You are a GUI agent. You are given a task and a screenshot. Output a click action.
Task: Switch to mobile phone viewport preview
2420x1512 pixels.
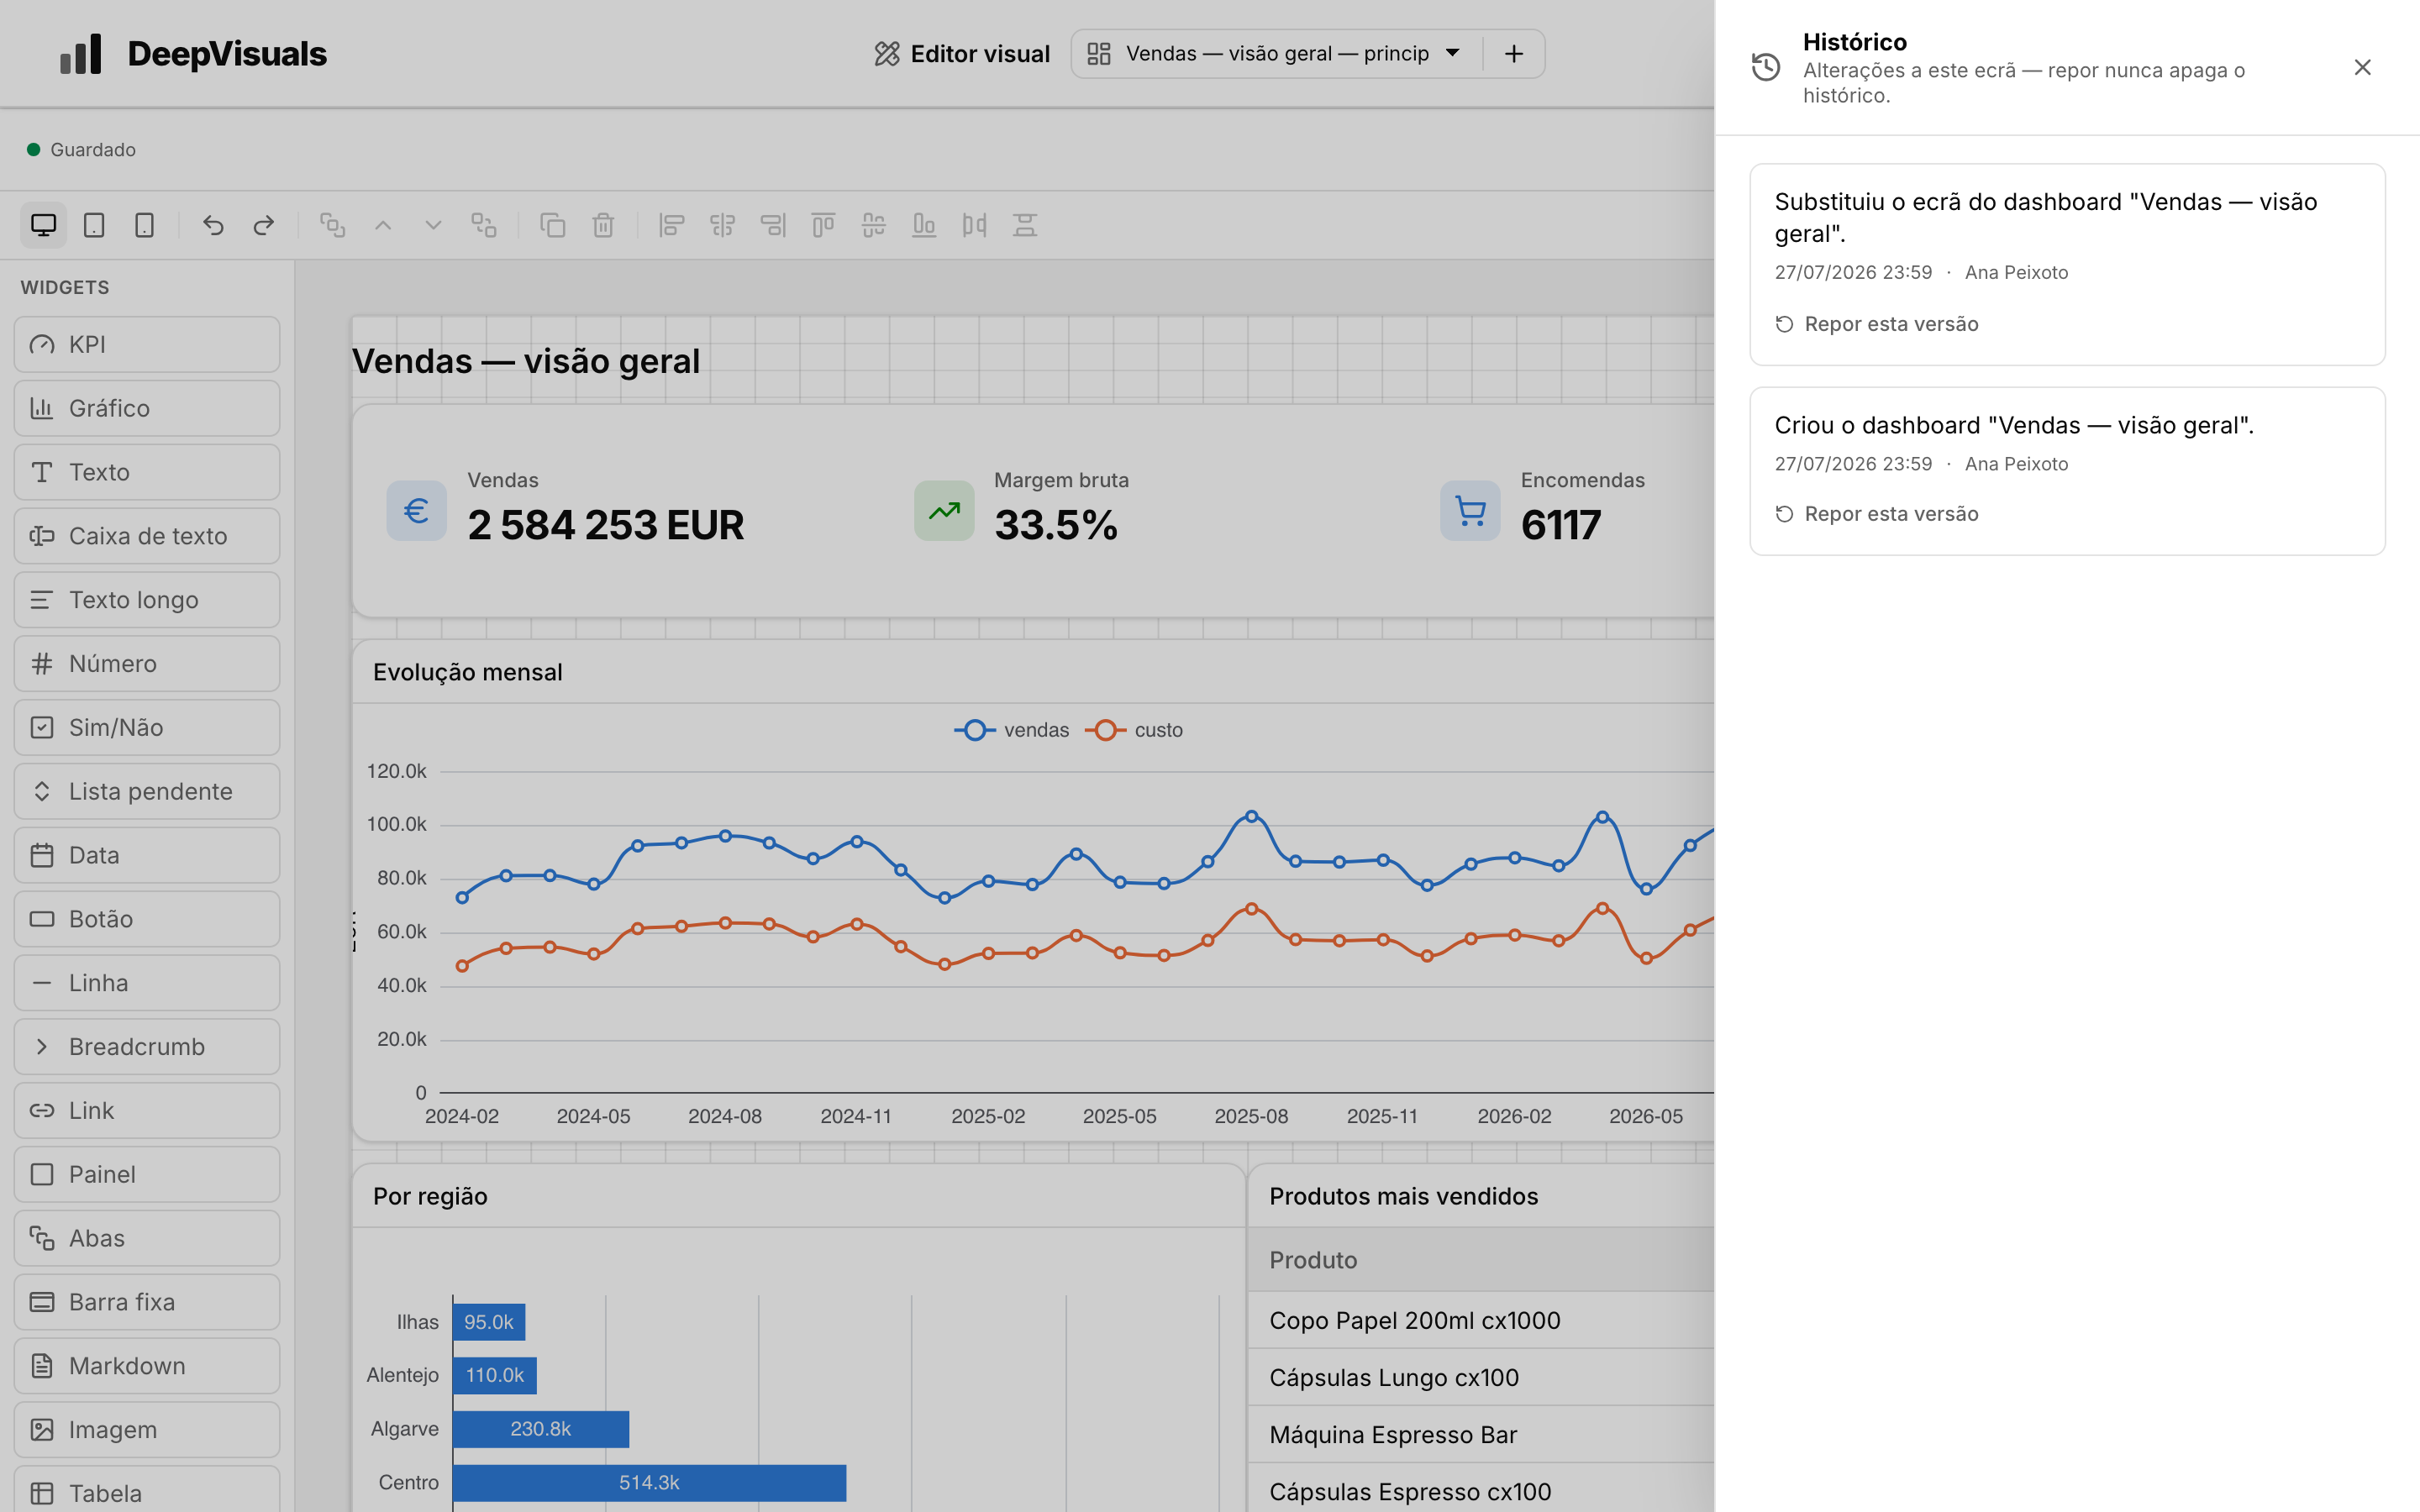pos(144,225)
